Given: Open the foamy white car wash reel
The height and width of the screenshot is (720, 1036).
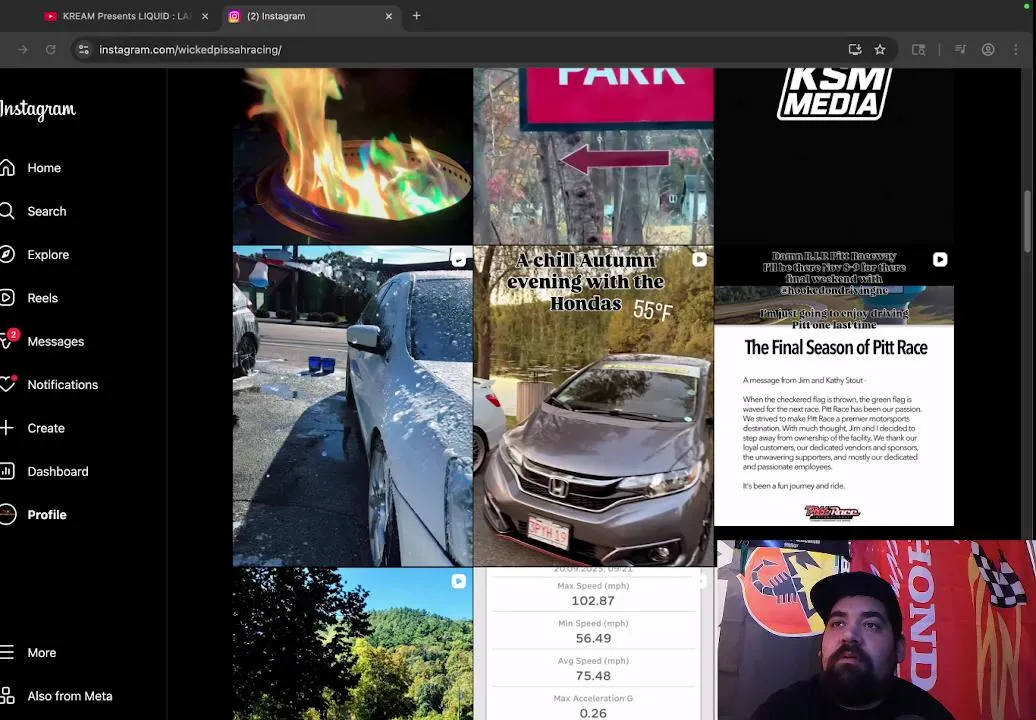Looking at the screenshot, I should click(353, 406).
